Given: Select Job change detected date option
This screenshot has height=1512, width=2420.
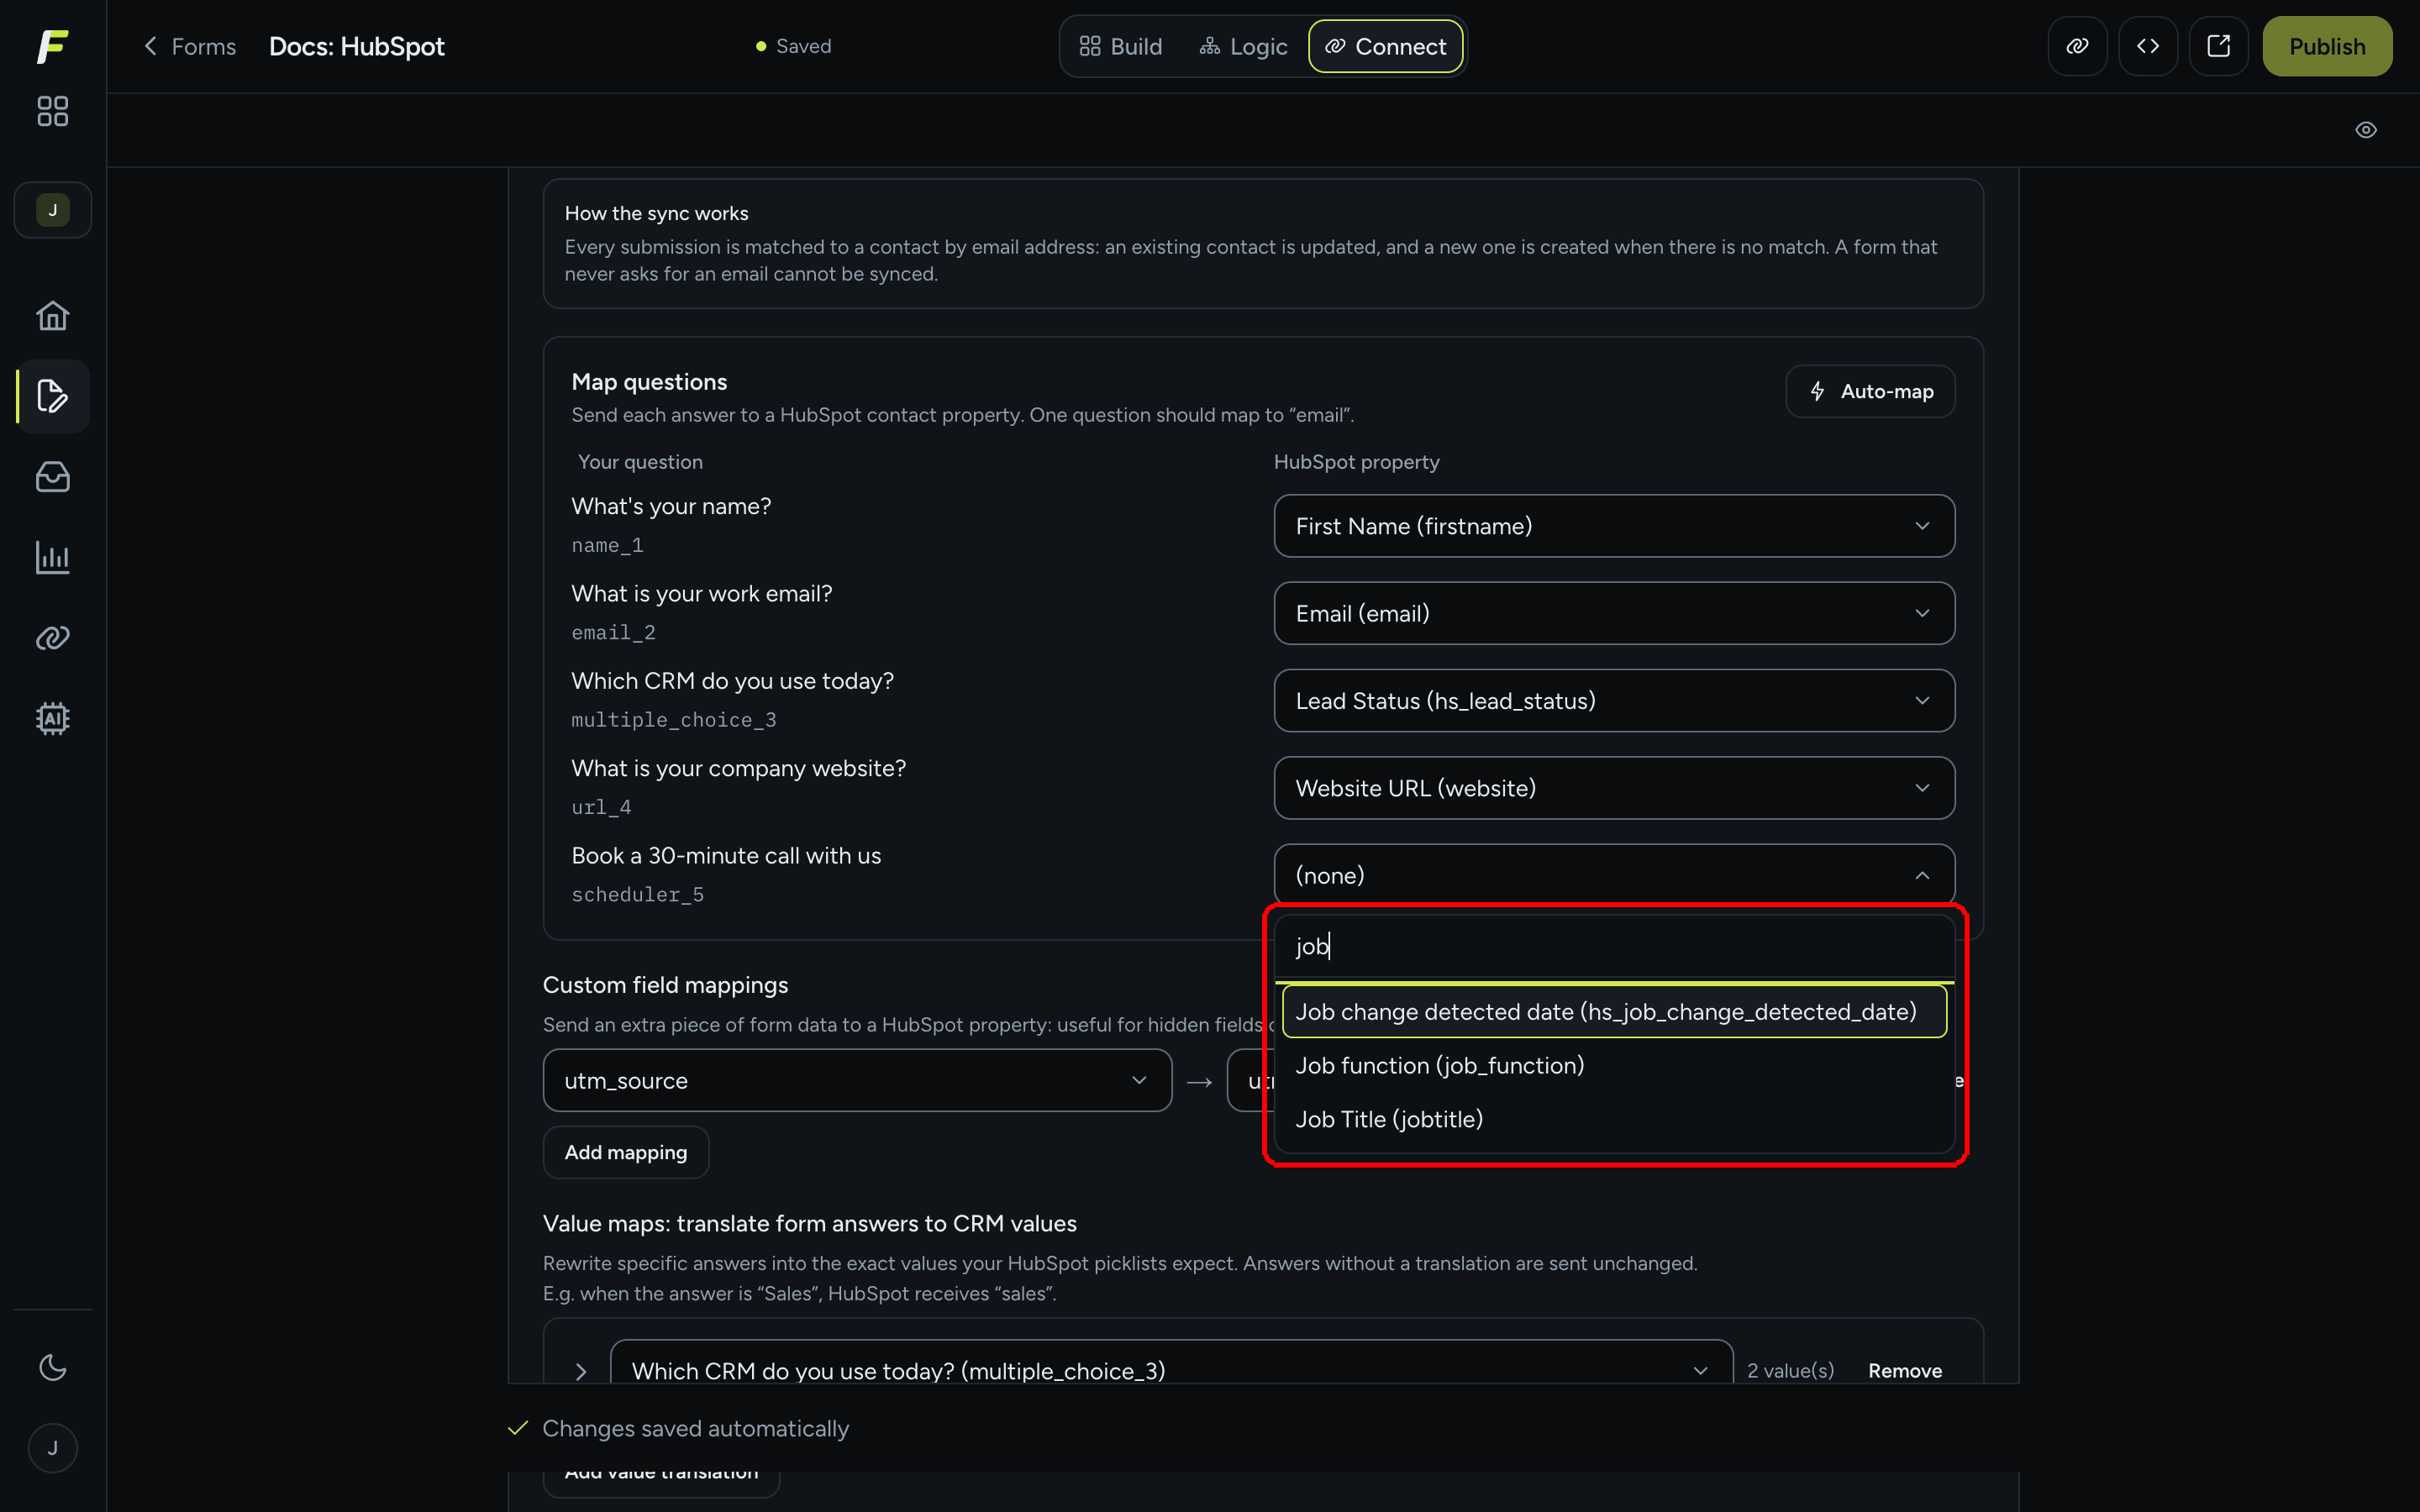Looking at the screenshot, I should [x=1613, y=1012].
